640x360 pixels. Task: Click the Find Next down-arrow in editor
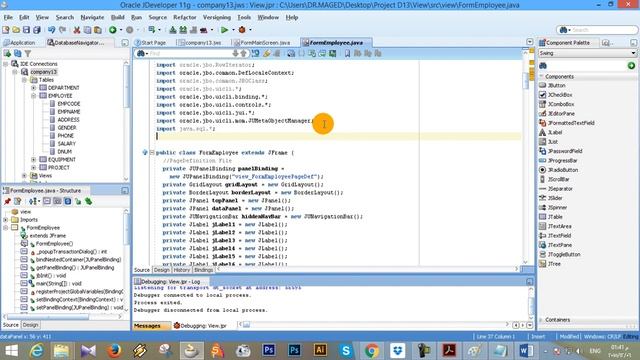(x=235, y=53)
